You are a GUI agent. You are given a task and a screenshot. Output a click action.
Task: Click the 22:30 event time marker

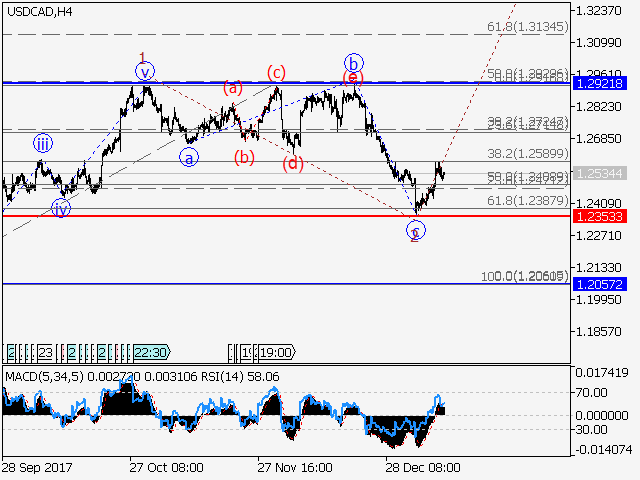[x=150, y=352]
